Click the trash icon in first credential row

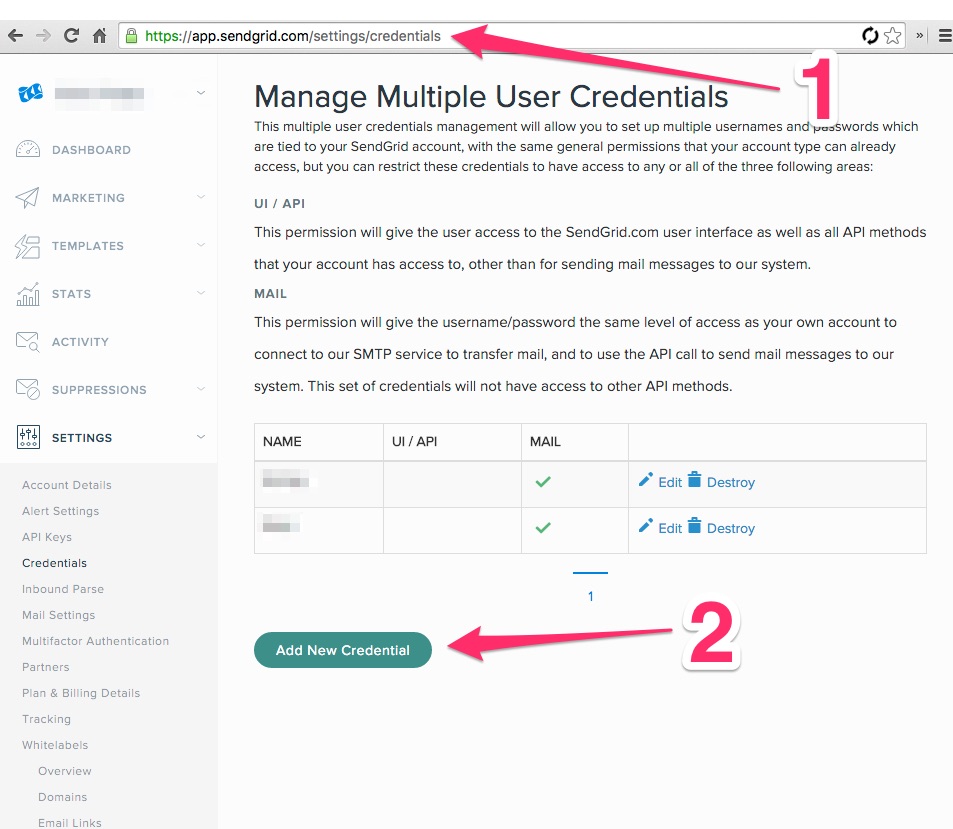(695, 480)
